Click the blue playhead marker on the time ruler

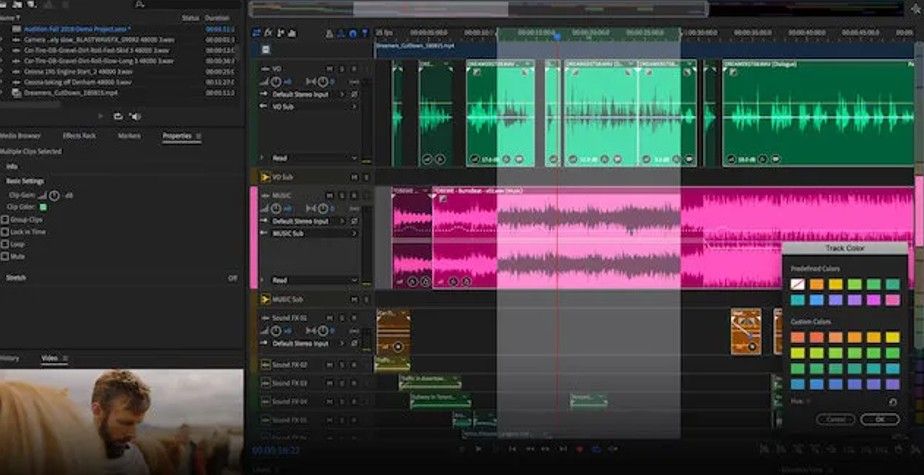[x=557, y=37]
